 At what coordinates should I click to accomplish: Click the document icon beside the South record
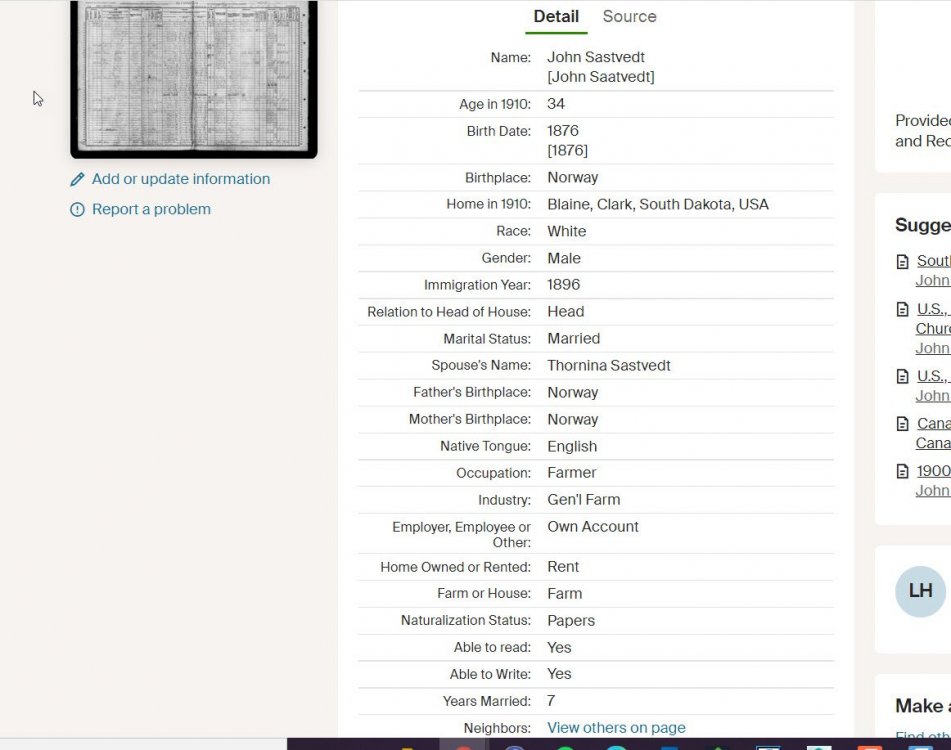tap(903, 262)
